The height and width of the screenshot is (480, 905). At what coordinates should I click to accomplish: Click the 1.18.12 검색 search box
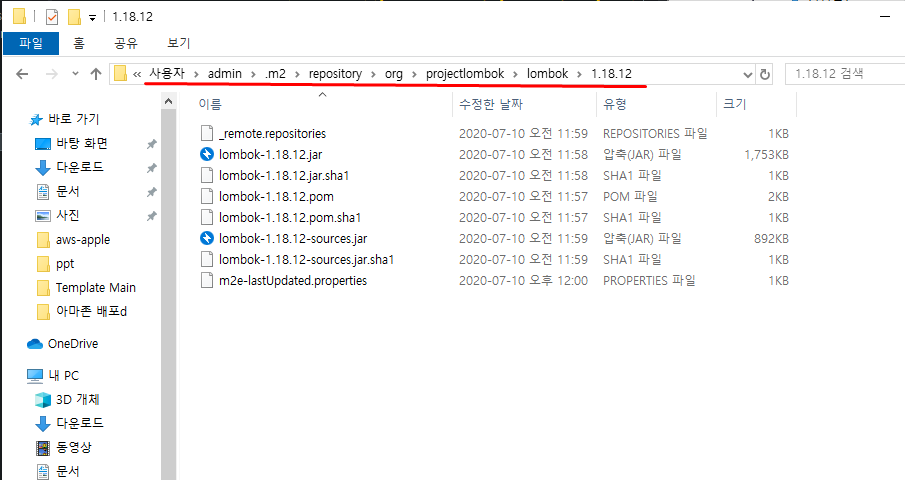pyautogui.click(x=844, y=74)
